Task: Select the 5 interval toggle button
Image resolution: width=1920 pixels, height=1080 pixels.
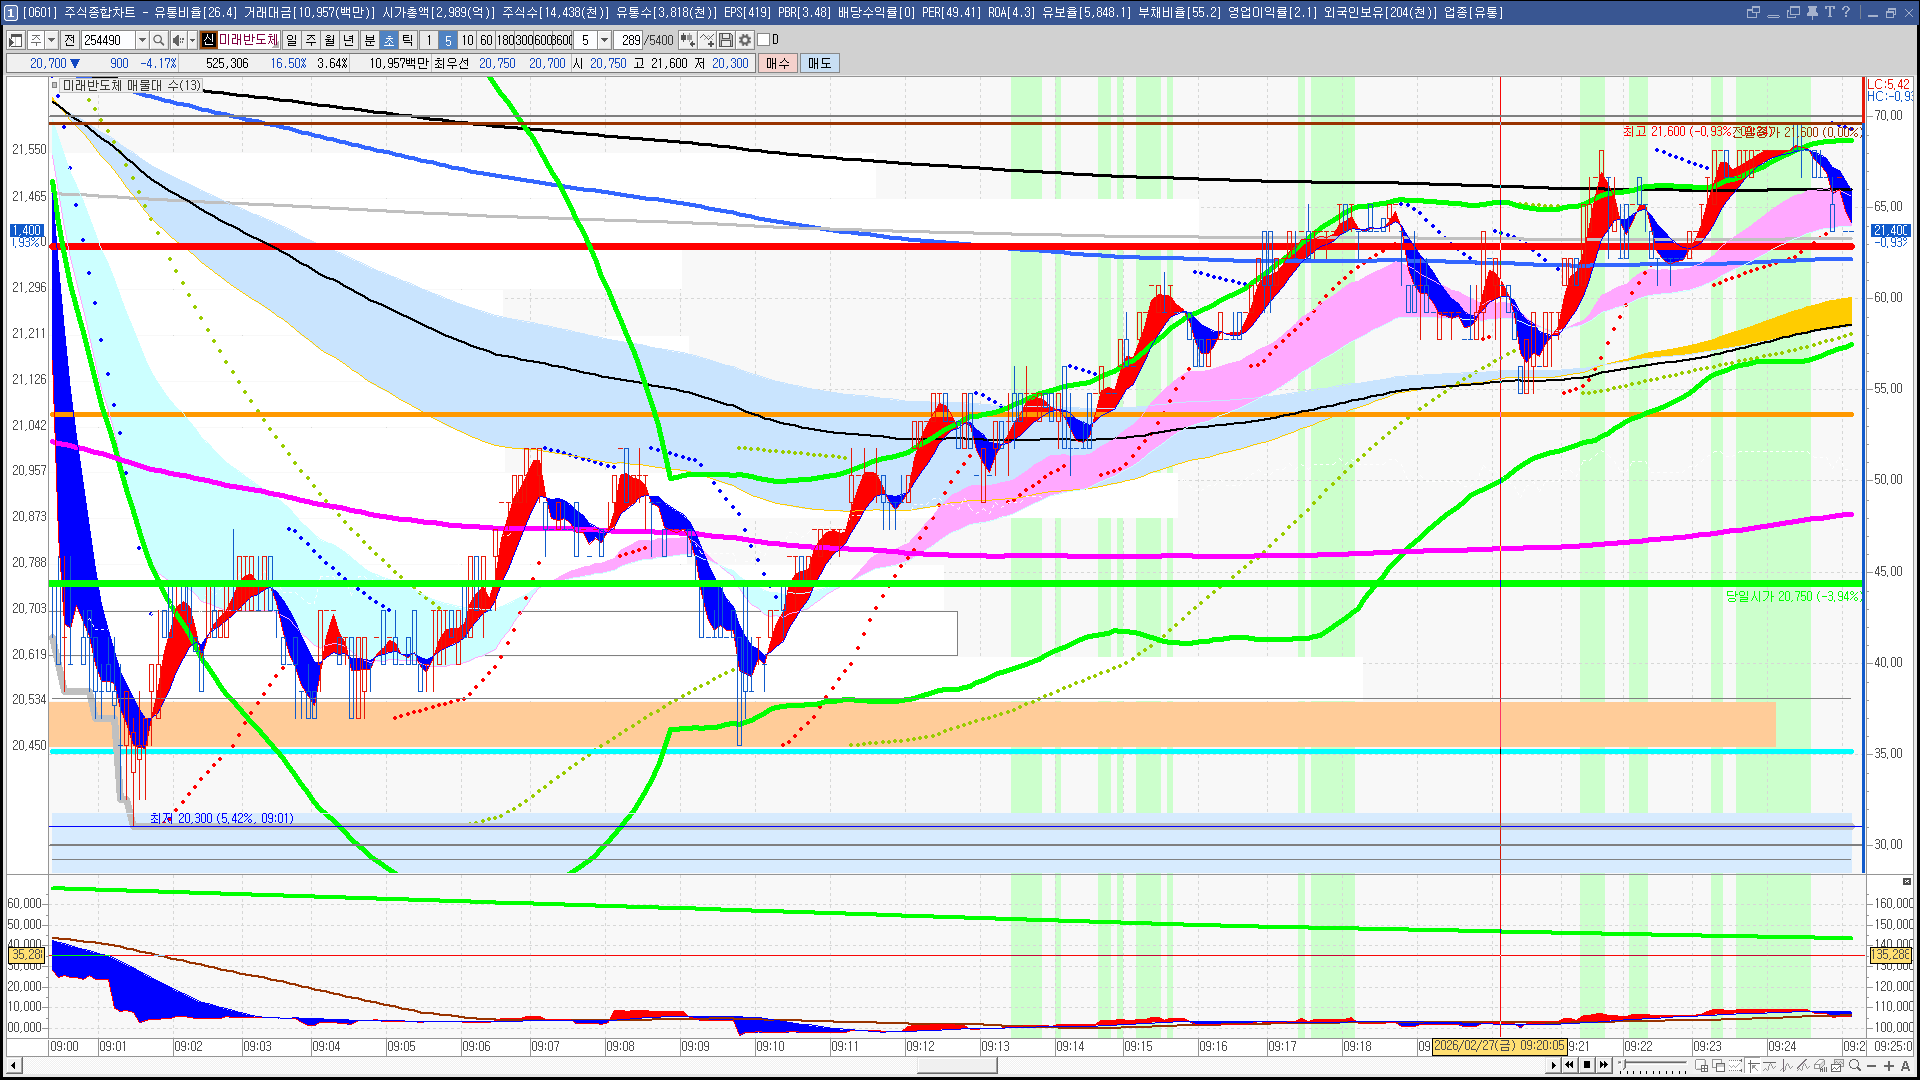Action: (x=448, y=40)
